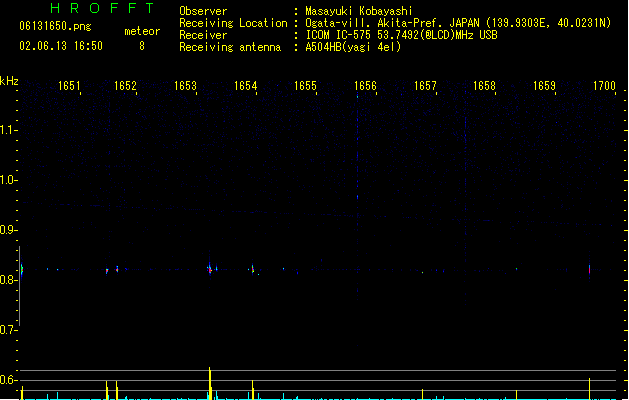Click the 1651 time marker
The width and height of the screenshot is (629, 400).
click(69, 86)
